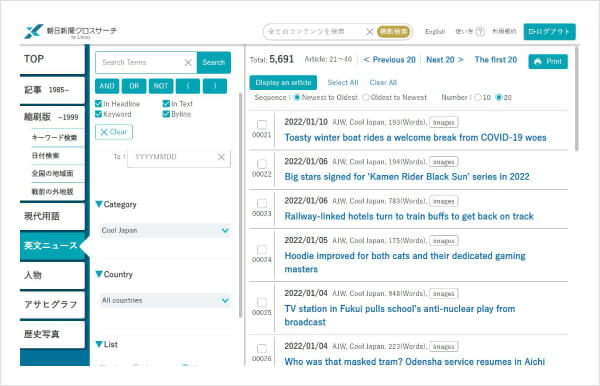Screen dimensions: 600x386
Task: Check the box for article 00024
Action: tap(262, 249)
